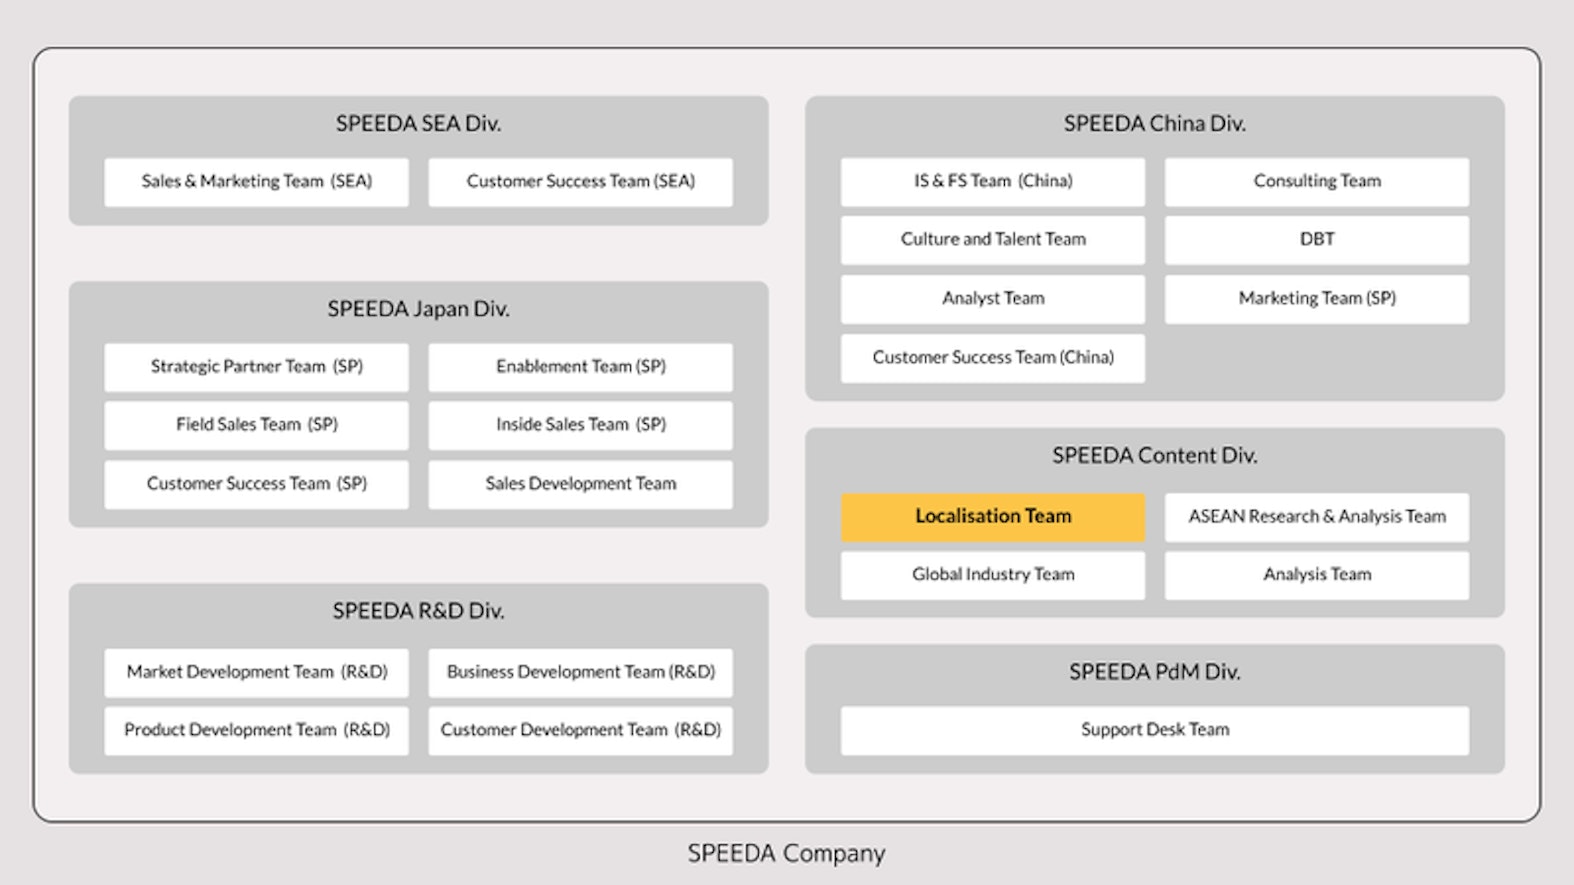Select Inside Sales Team (SP)
1574x885 pixels.
pyautogui.click(x=580, y=425)
